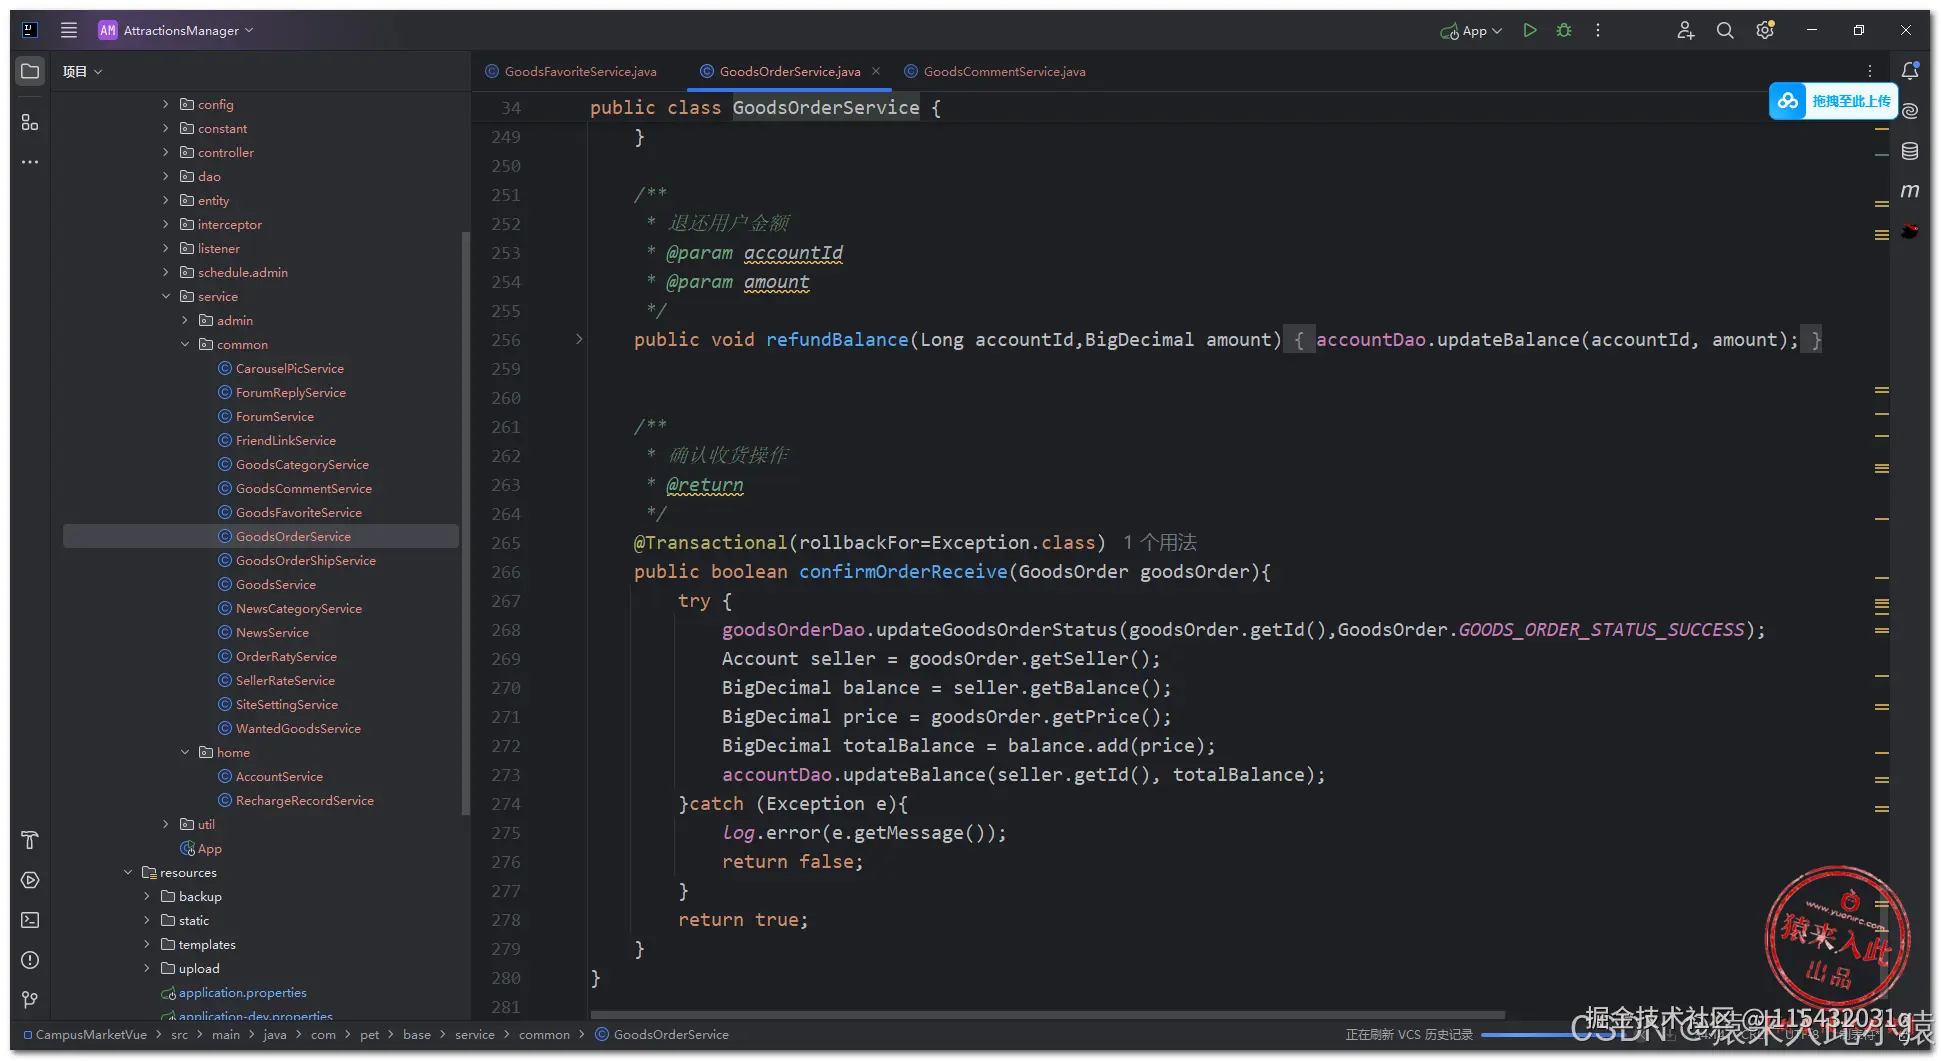Click the refundBalance method name
Screen dimensions: 1941x1061
click(837, 340)
